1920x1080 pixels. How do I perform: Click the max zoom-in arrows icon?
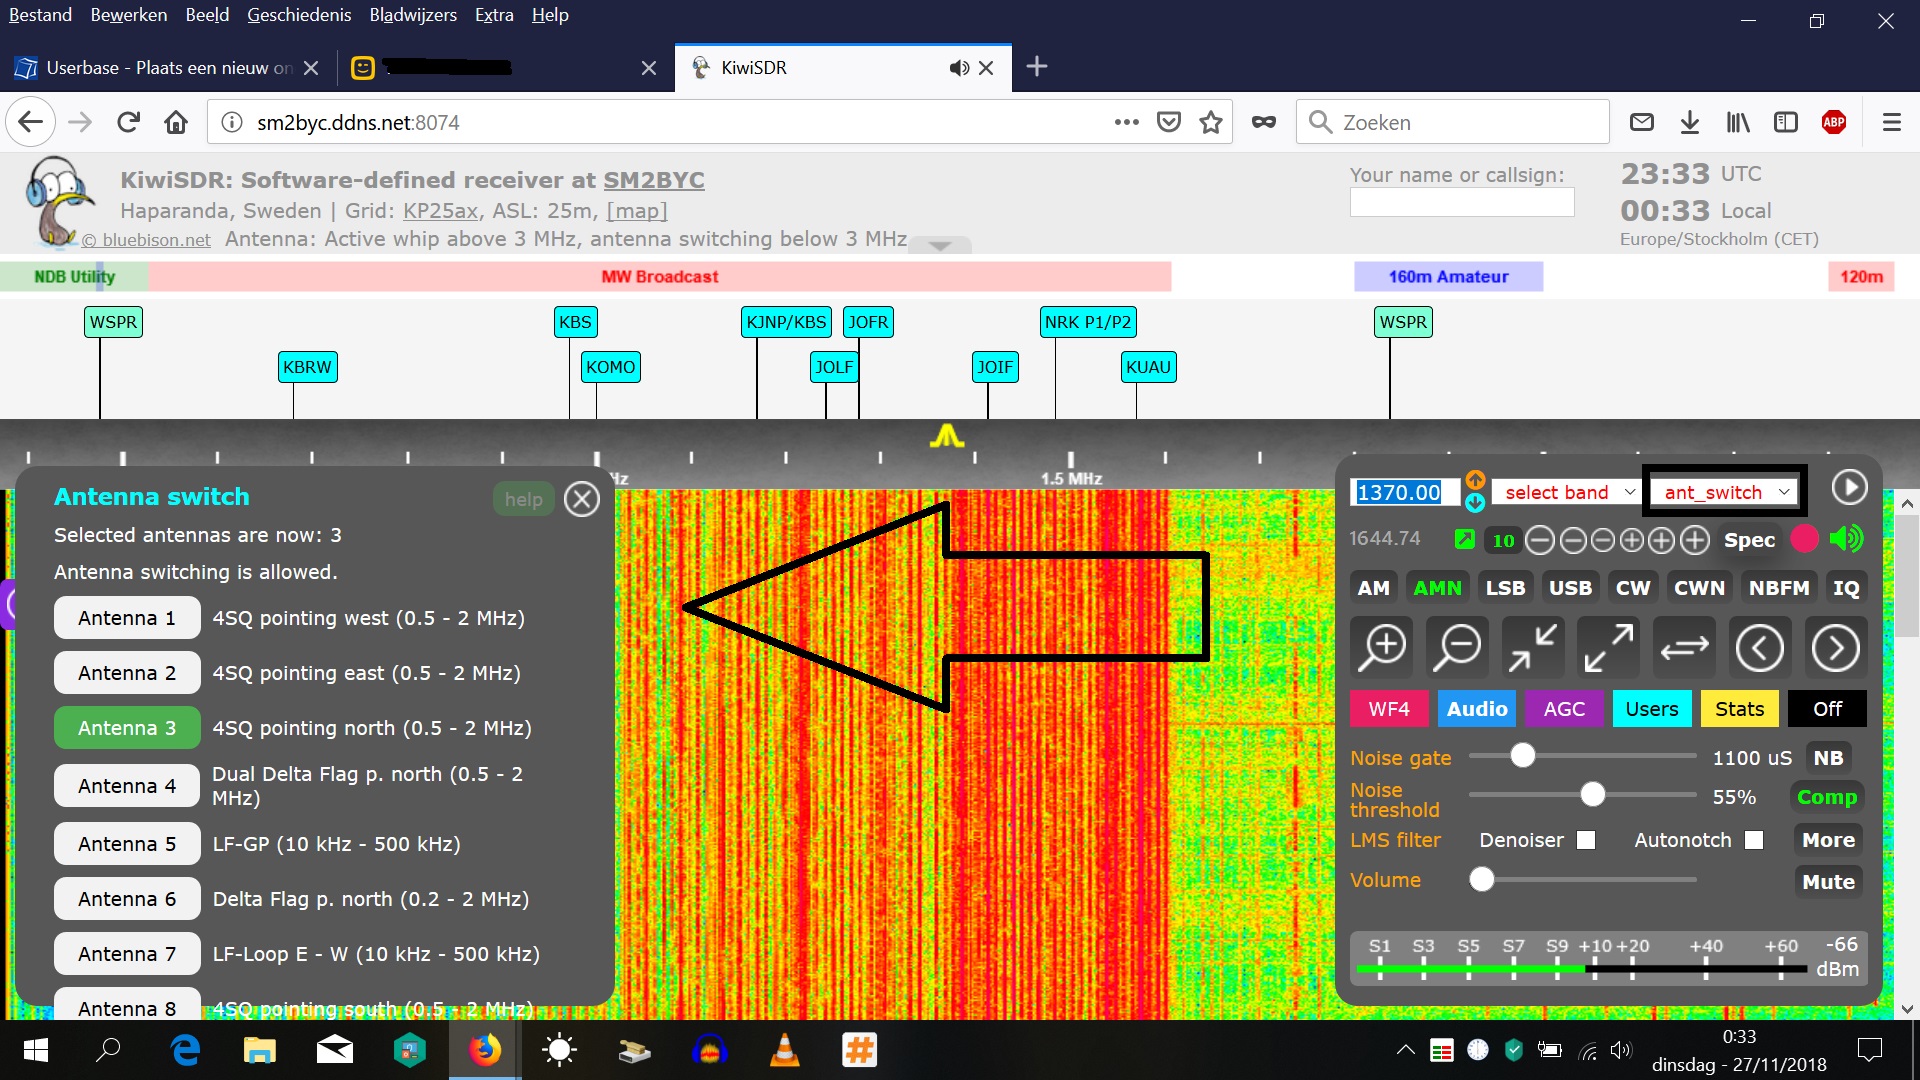1533,648
